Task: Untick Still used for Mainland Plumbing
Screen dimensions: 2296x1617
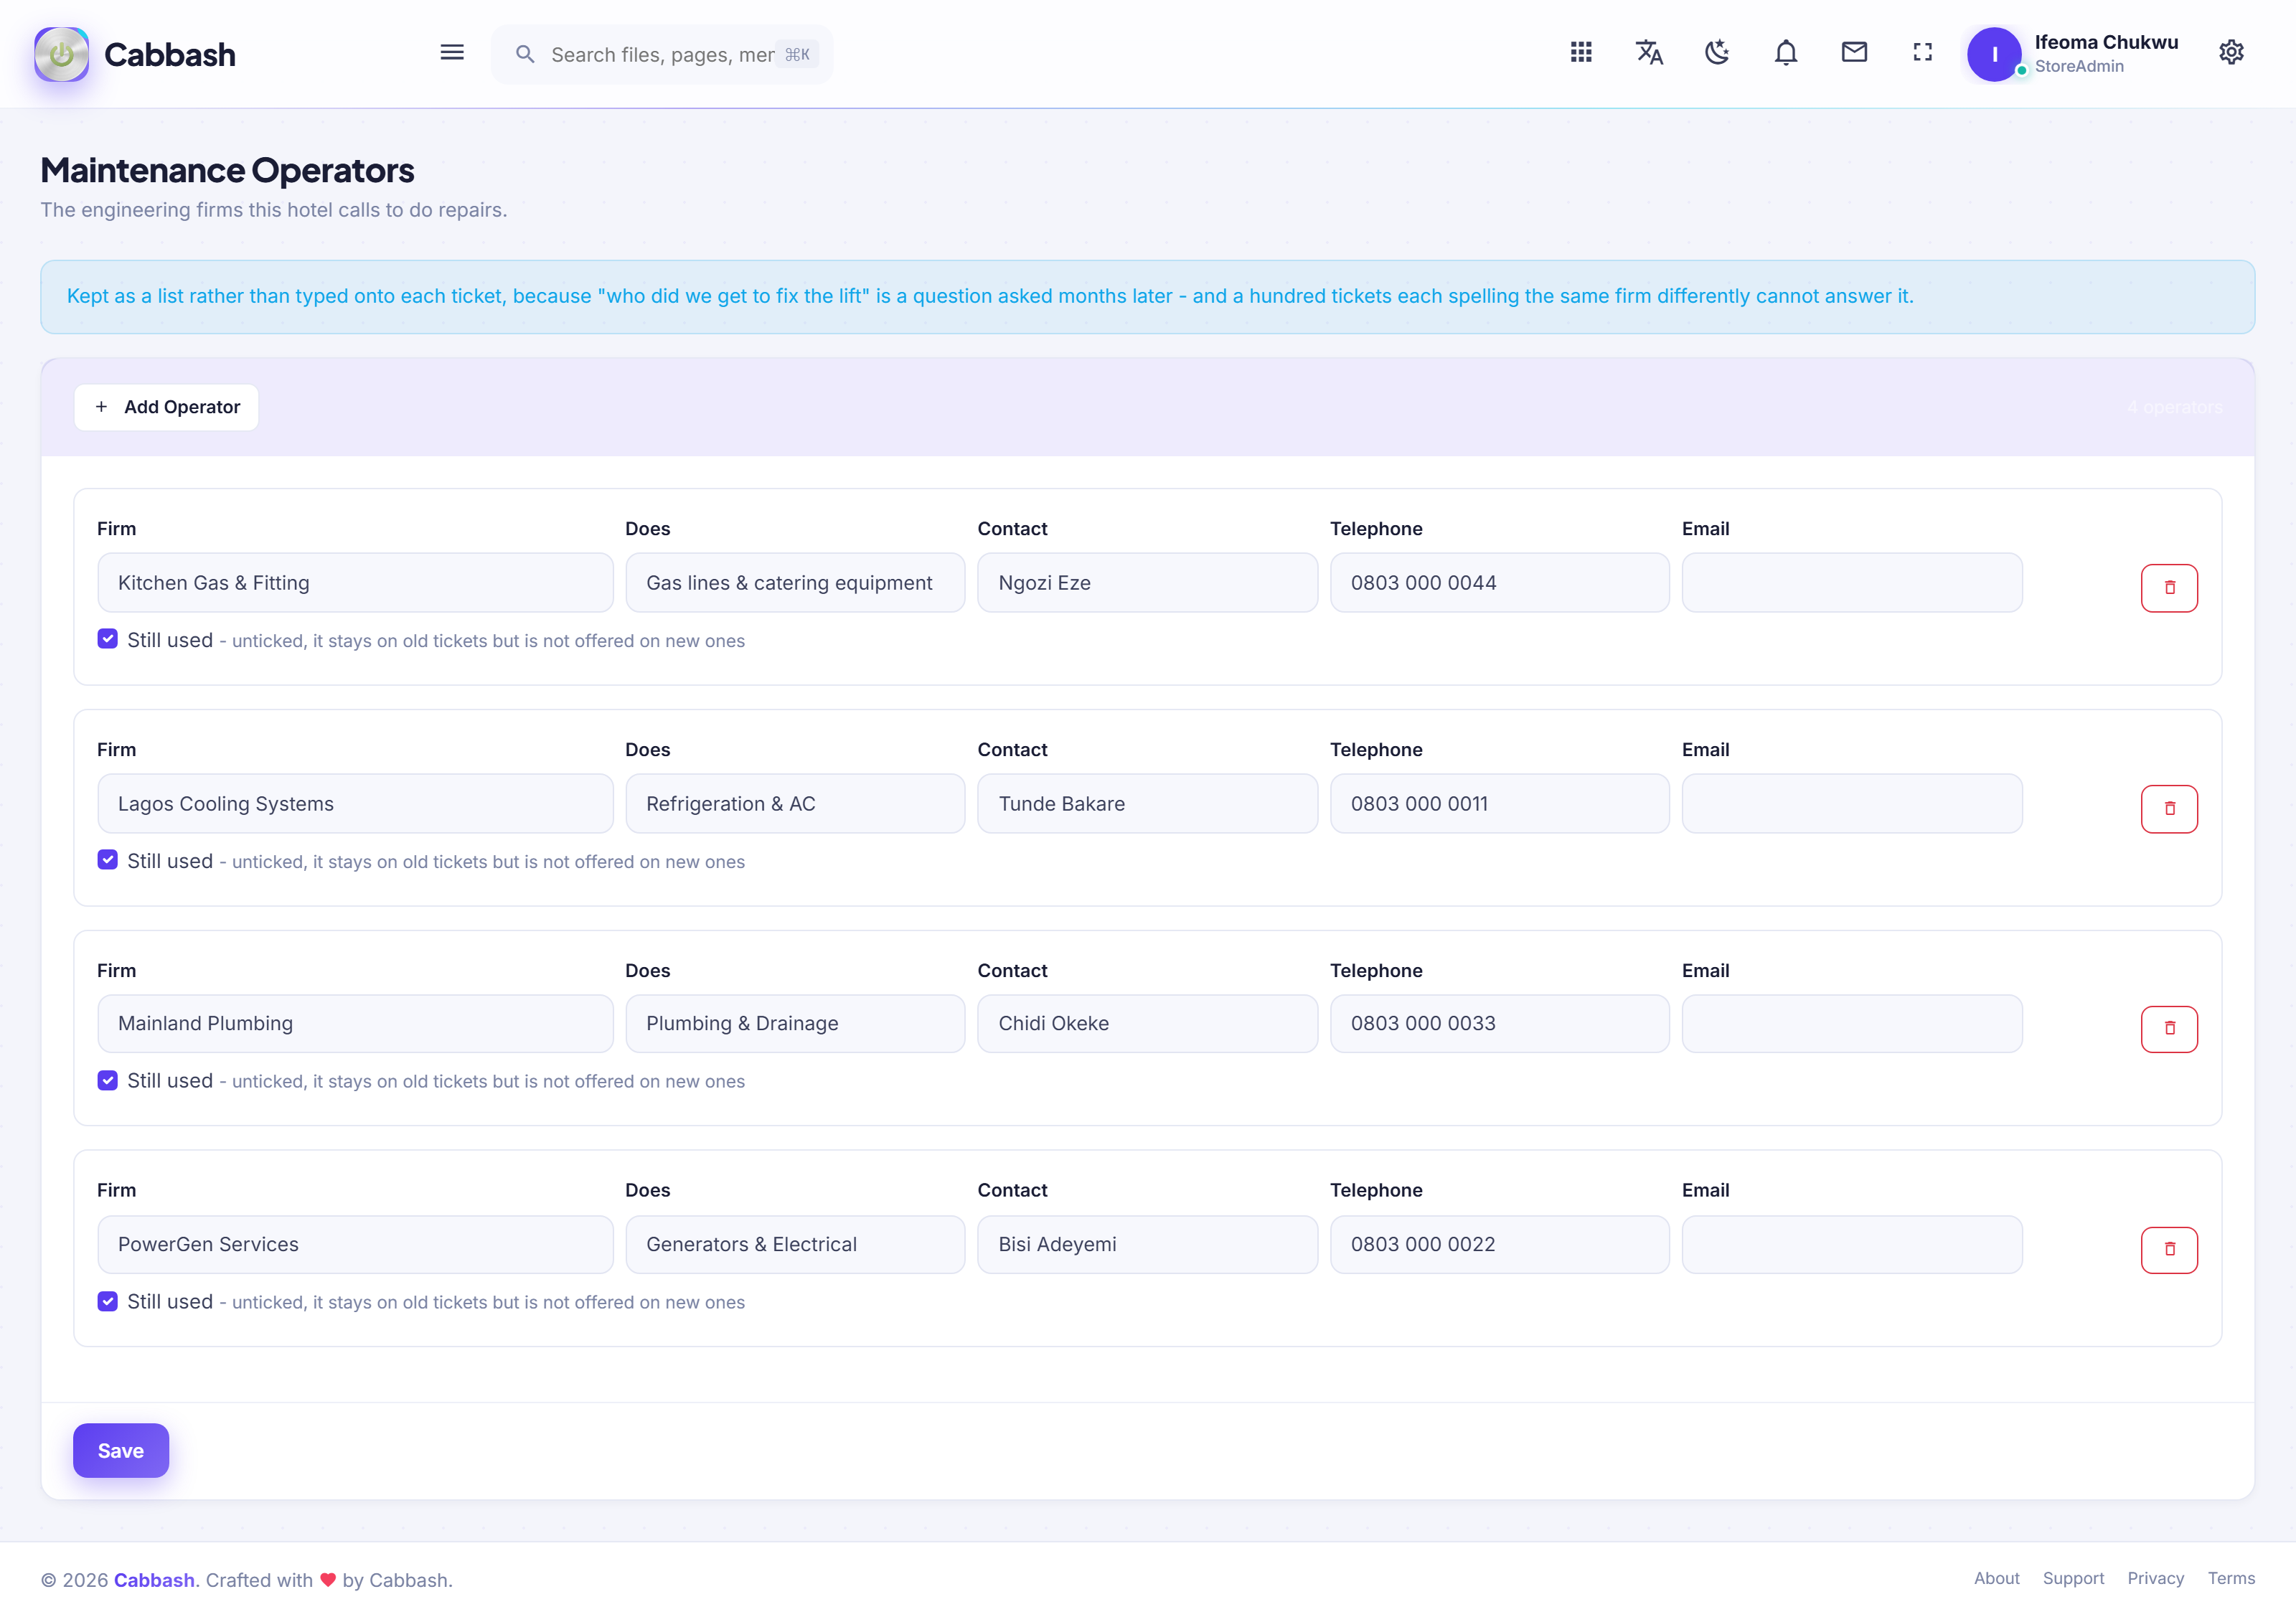Action: click(x=108, y=1080)
